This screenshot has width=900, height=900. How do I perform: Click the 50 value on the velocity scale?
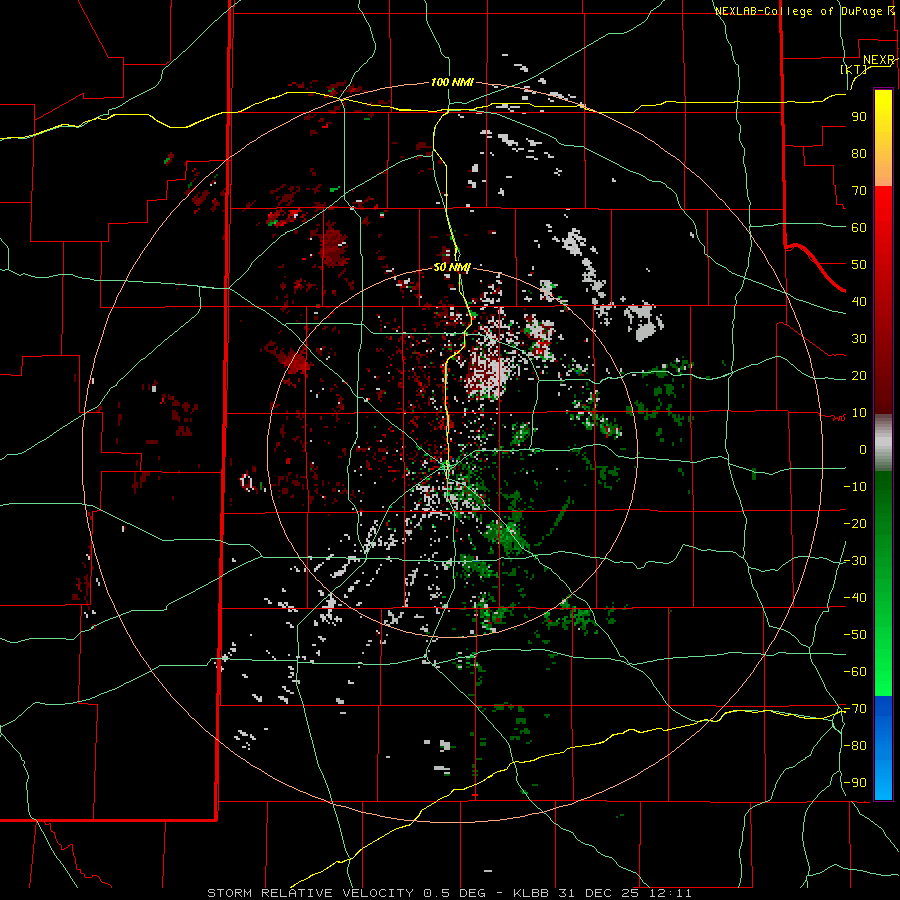pos(859,265)
